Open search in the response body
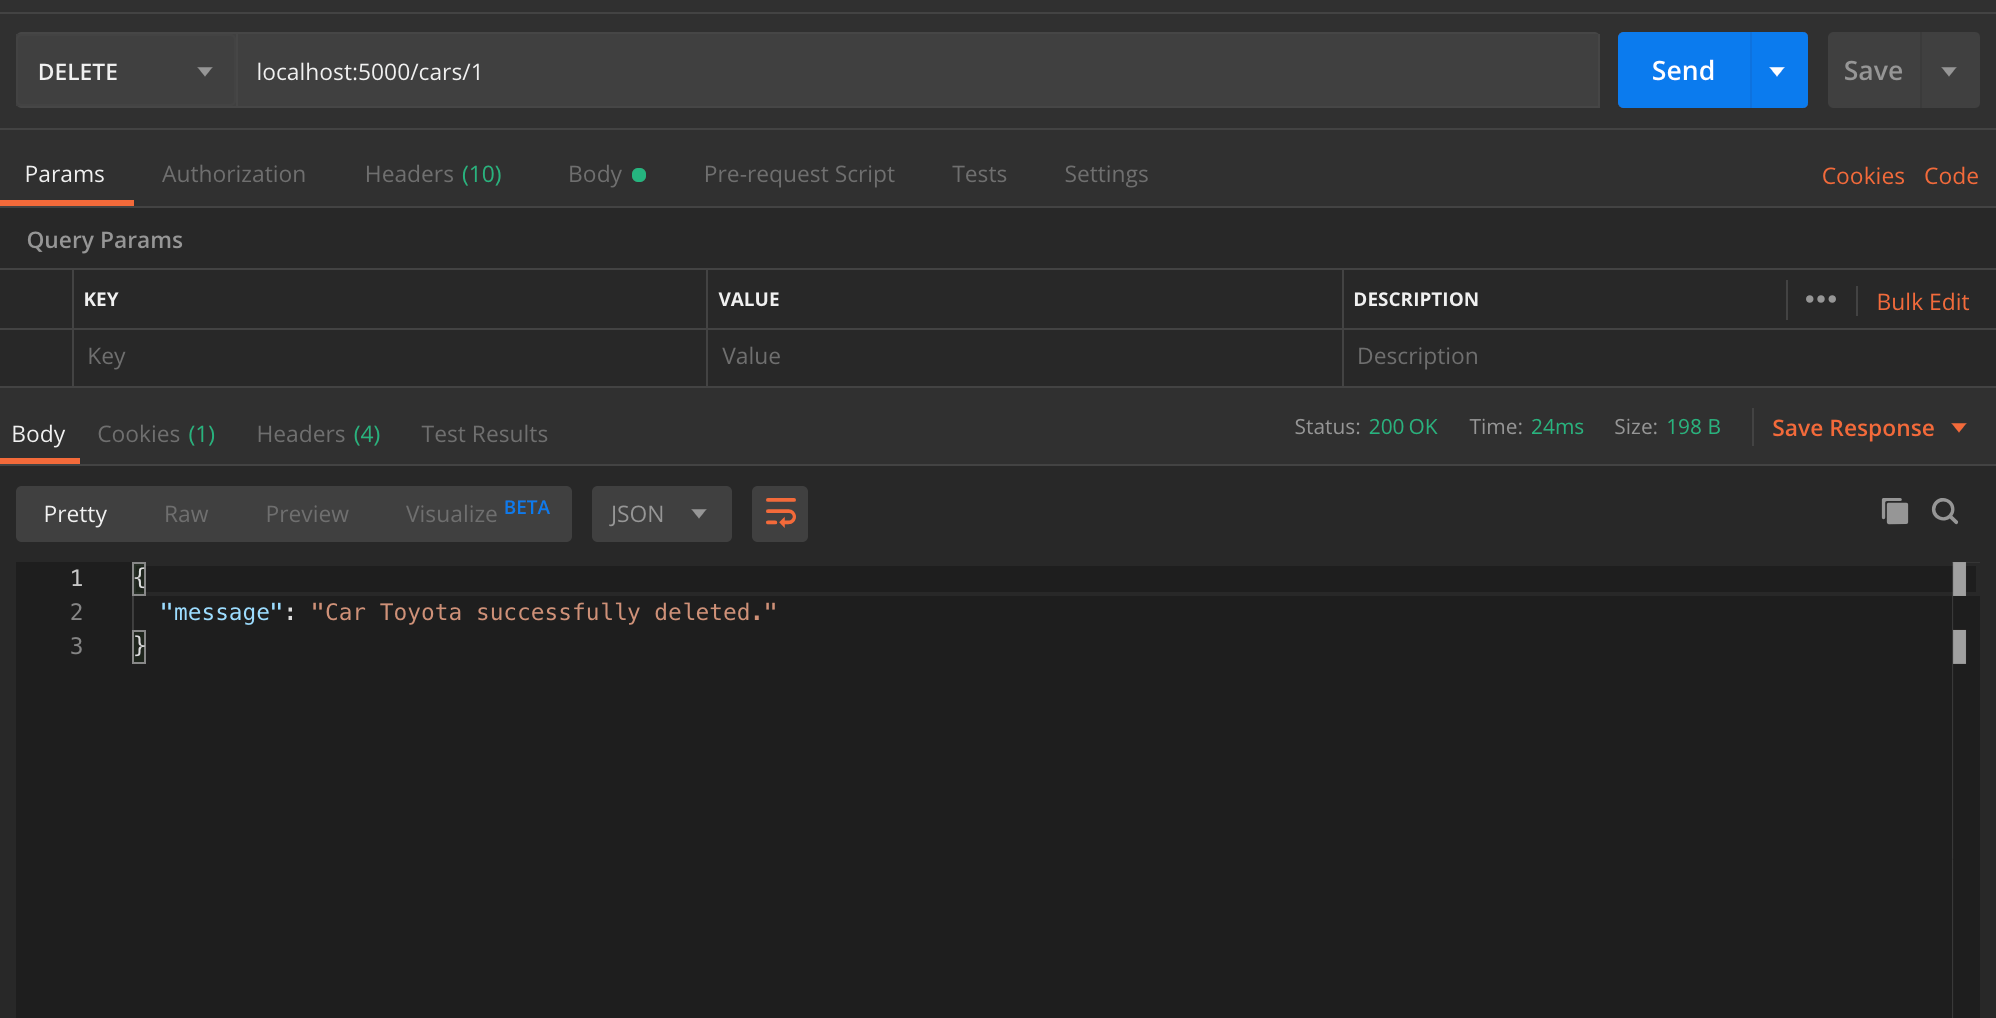Image resolution: width=1996 pixels, height=1018 pixels. pos(1945,511)
